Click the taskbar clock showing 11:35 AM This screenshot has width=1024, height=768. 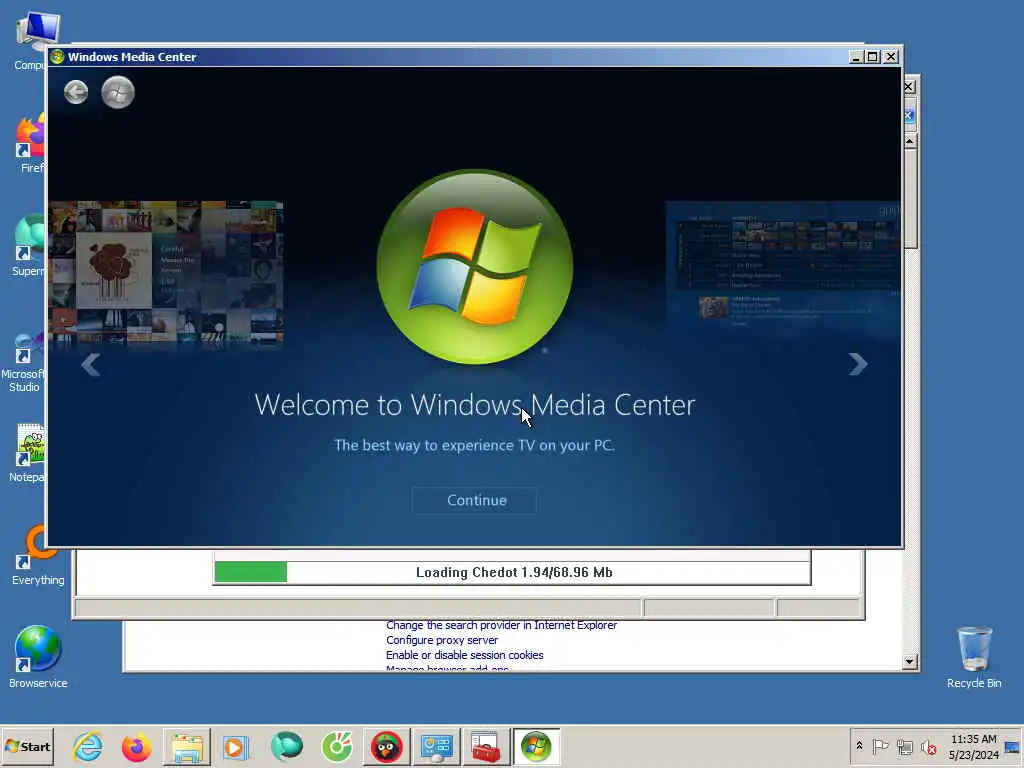point(974,746)
